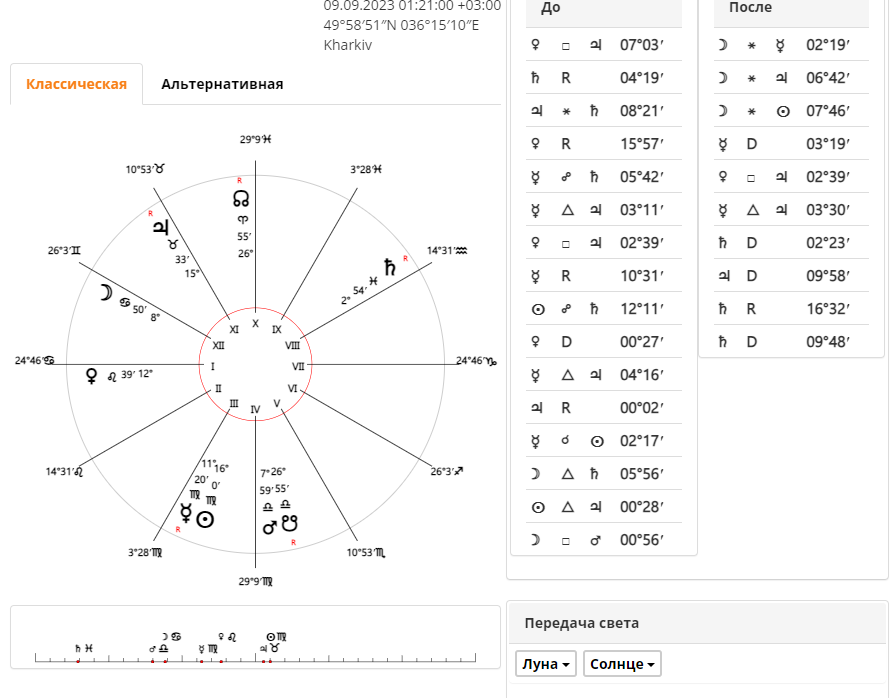Select the Moon trine Saturn 05°56′ row

point(604,474)
